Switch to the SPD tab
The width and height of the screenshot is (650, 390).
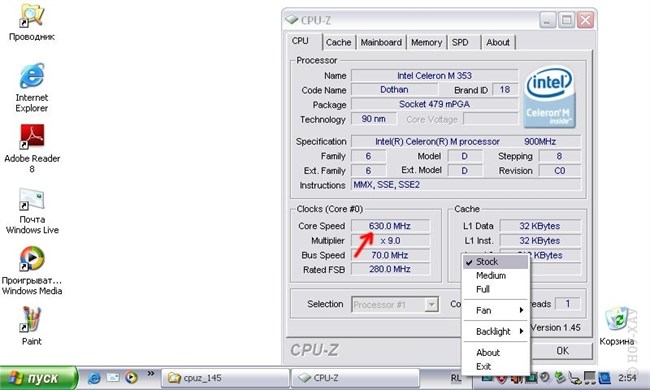tap(464, 42)
